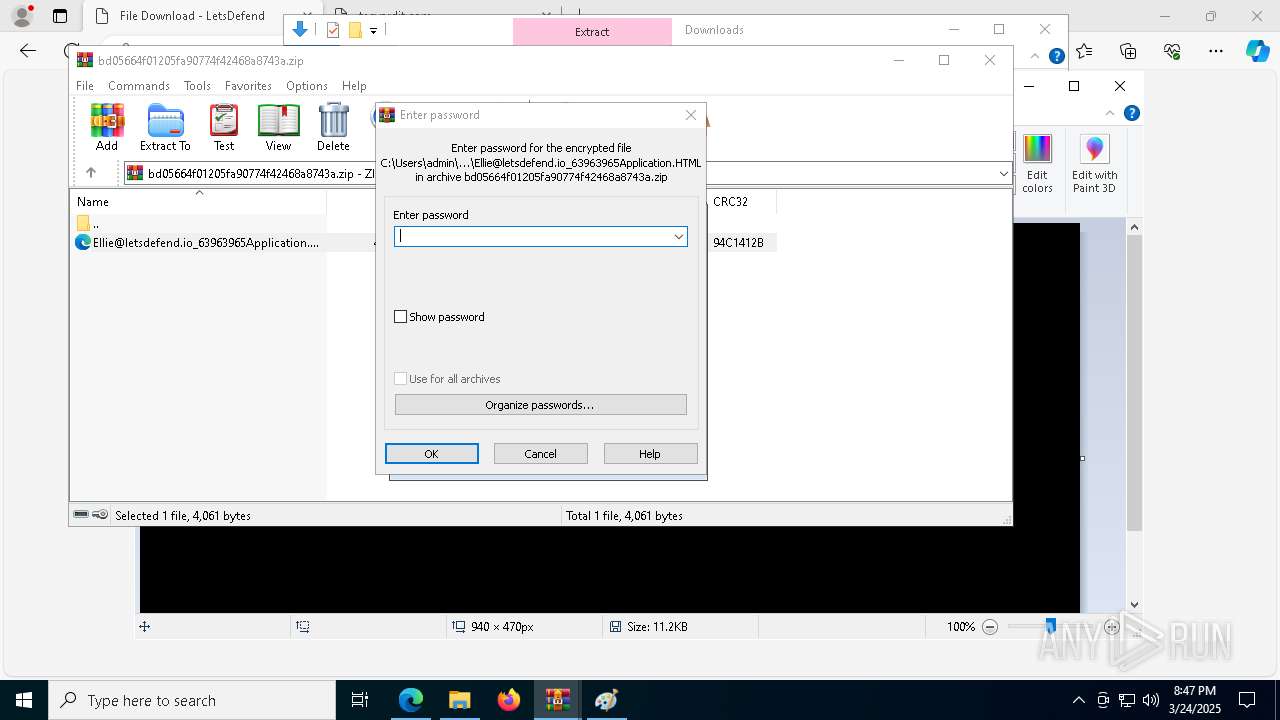This screenshot has height=720, width=1280.
Task: Select the File Download - LetsDefend tab
Action: 192,16
